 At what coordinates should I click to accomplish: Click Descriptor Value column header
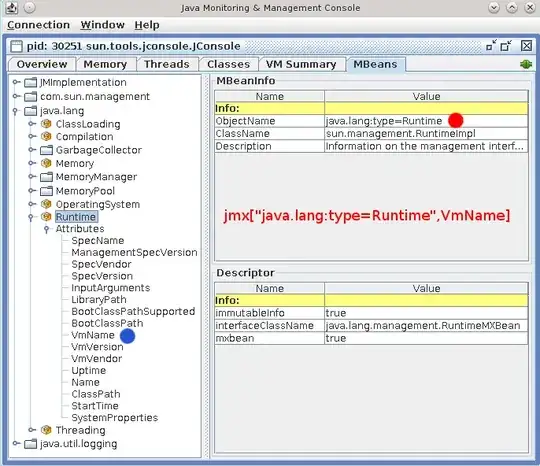[x=426, y=288]
